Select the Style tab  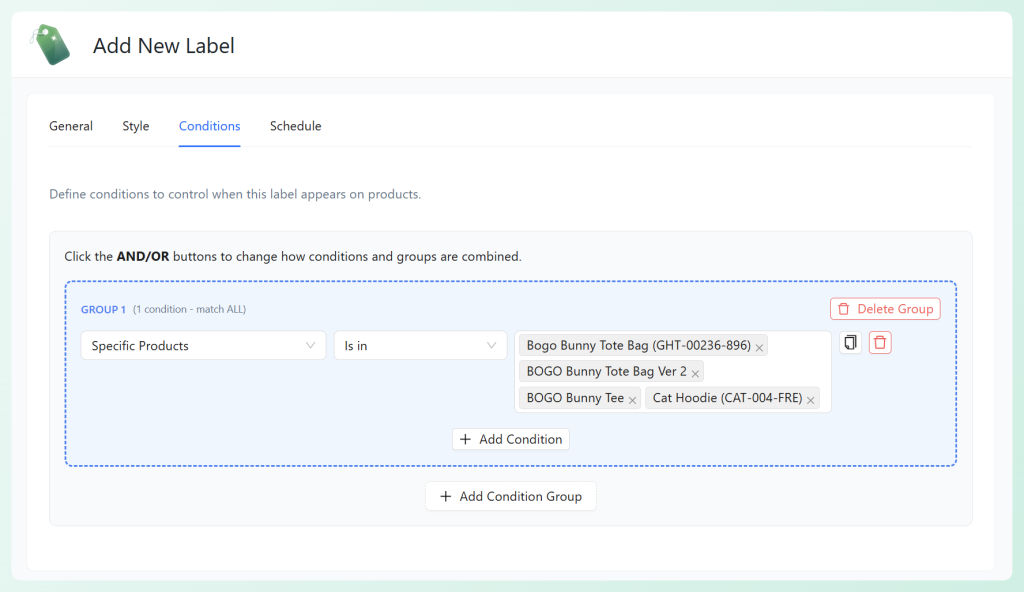[x=135, y=126]
